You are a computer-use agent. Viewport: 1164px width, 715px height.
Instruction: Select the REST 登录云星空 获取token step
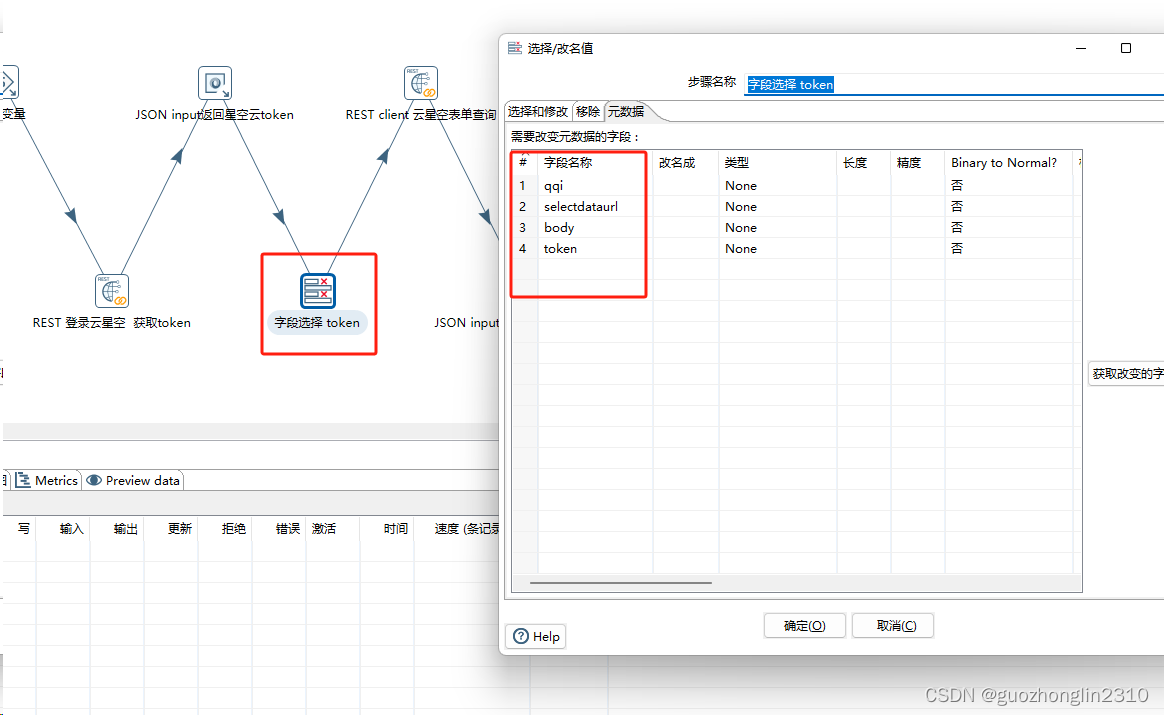click(x=112, y=290)
